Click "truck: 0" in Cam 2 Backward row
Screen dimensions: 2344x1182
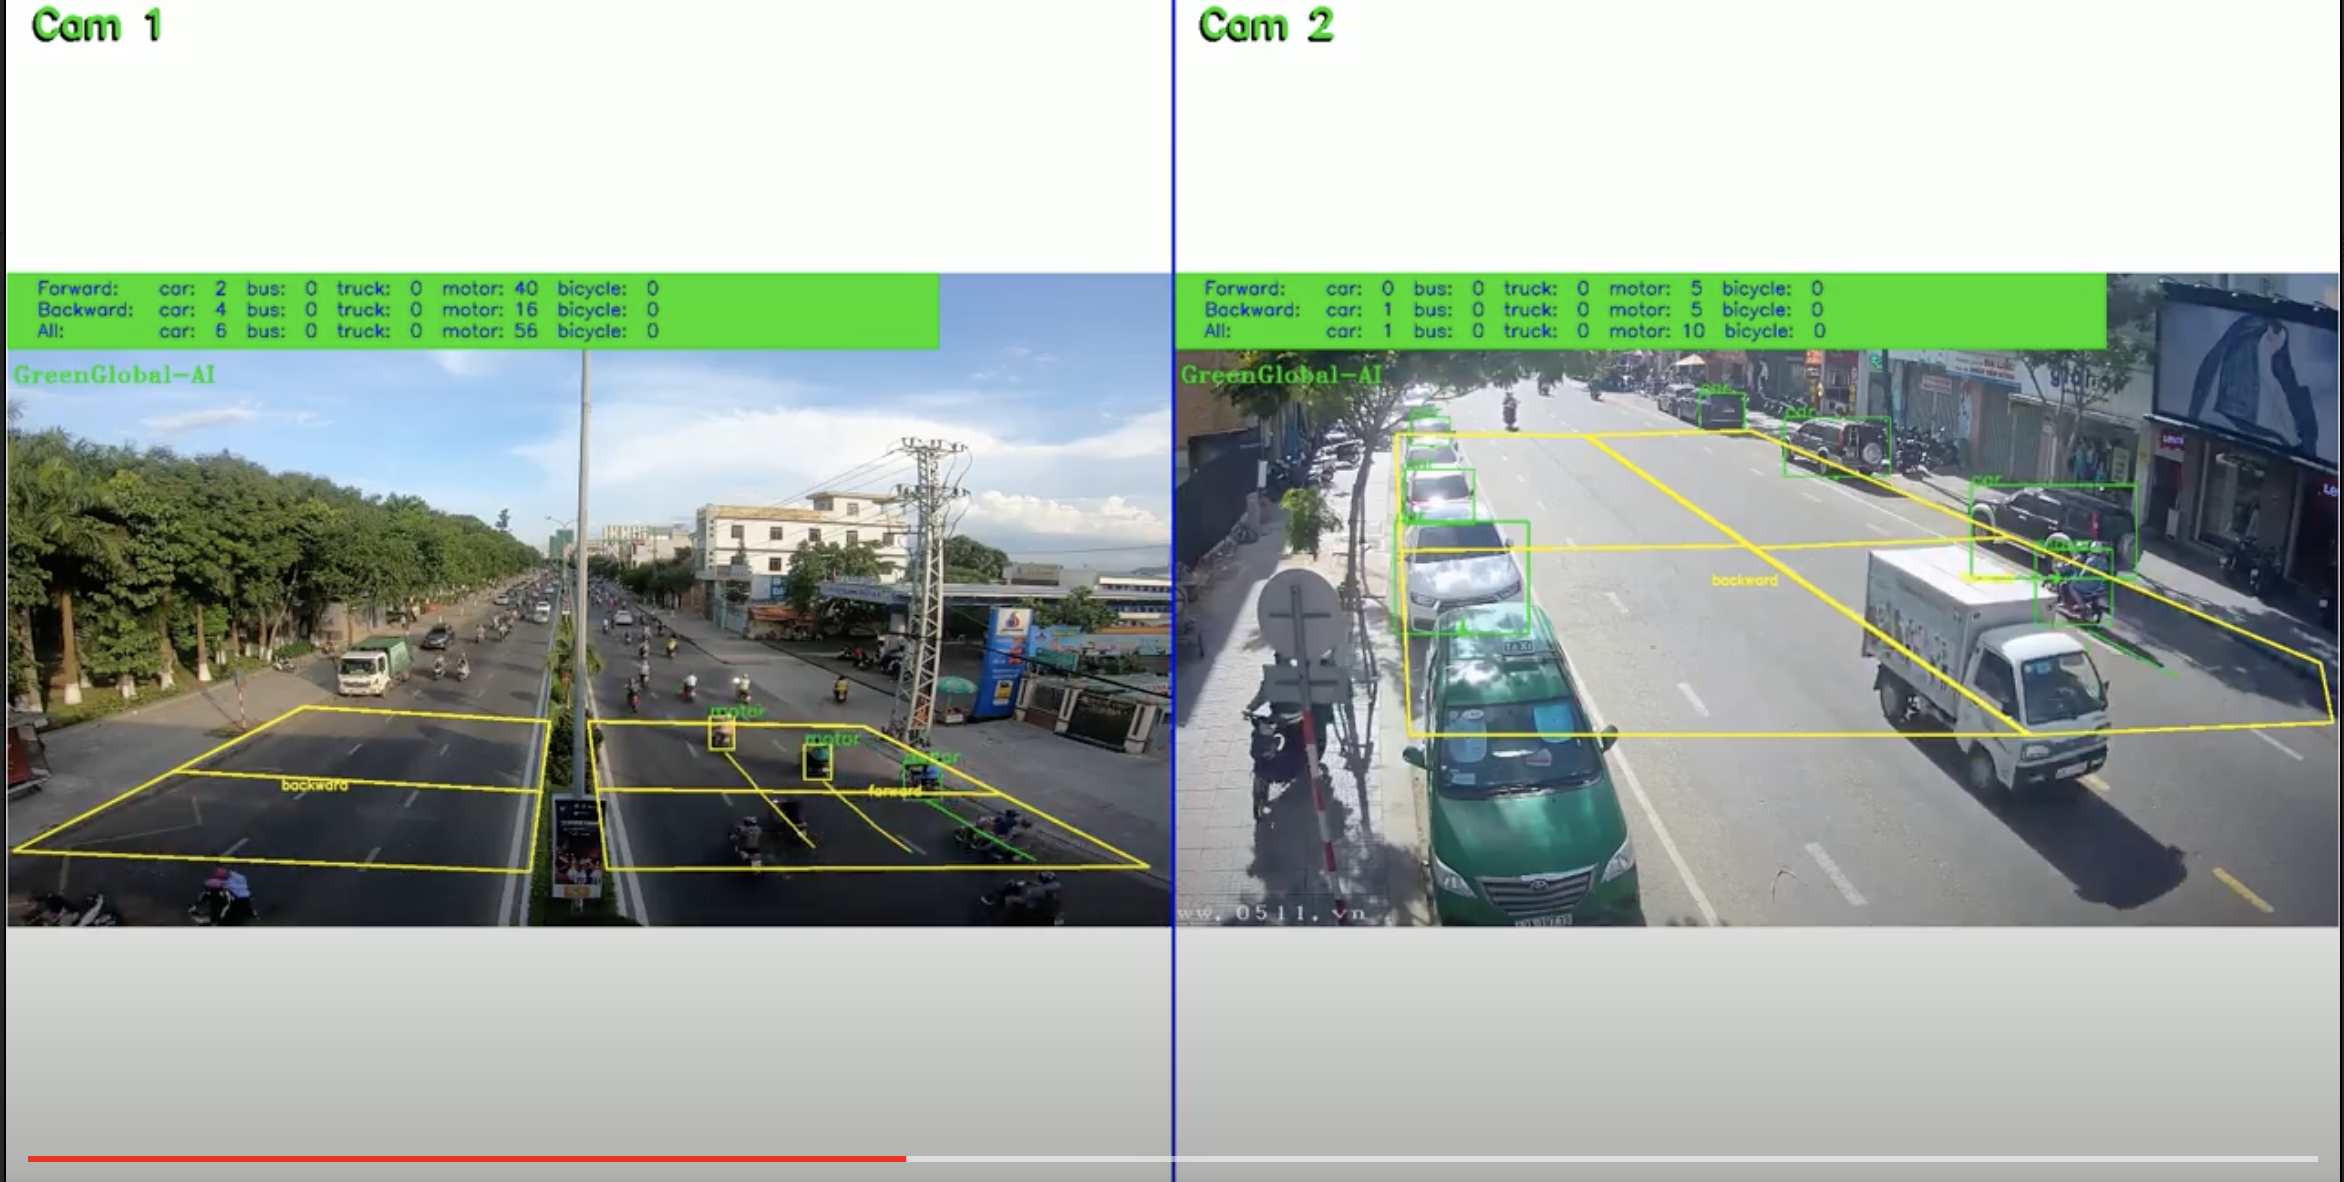pos(1546,310)
